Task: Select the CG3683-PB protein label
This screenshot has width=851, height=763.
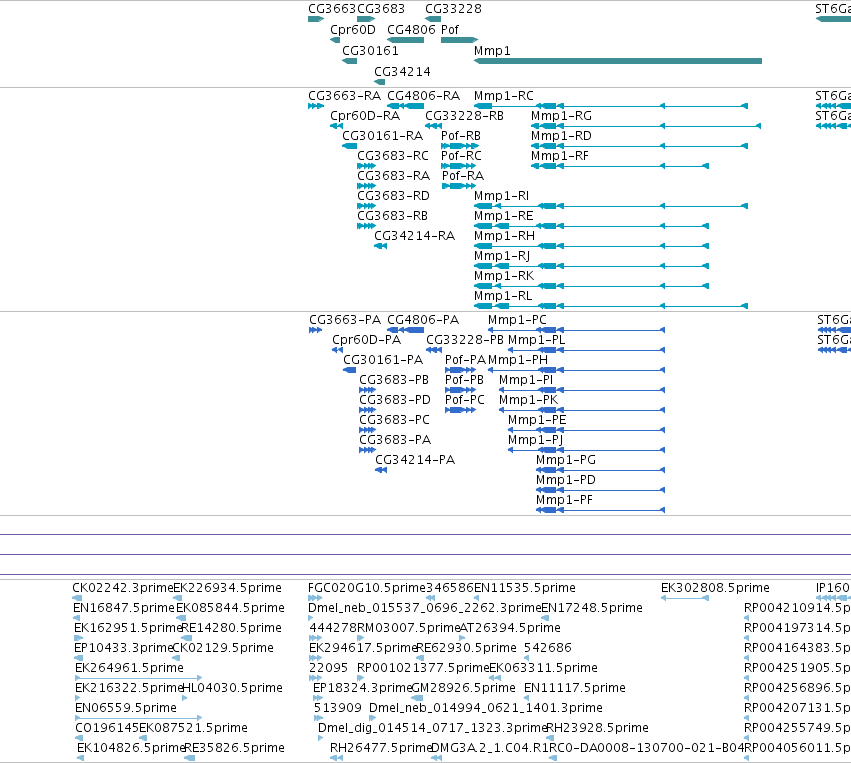Action: pyautogui.click(x=394, y=380)
